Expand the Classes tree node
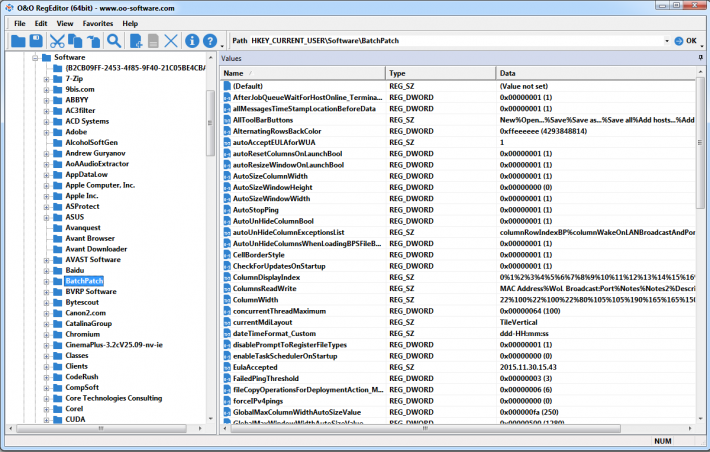Image resolution: width=710 pixels, height=452 pixels. click(x=46, y=356)
